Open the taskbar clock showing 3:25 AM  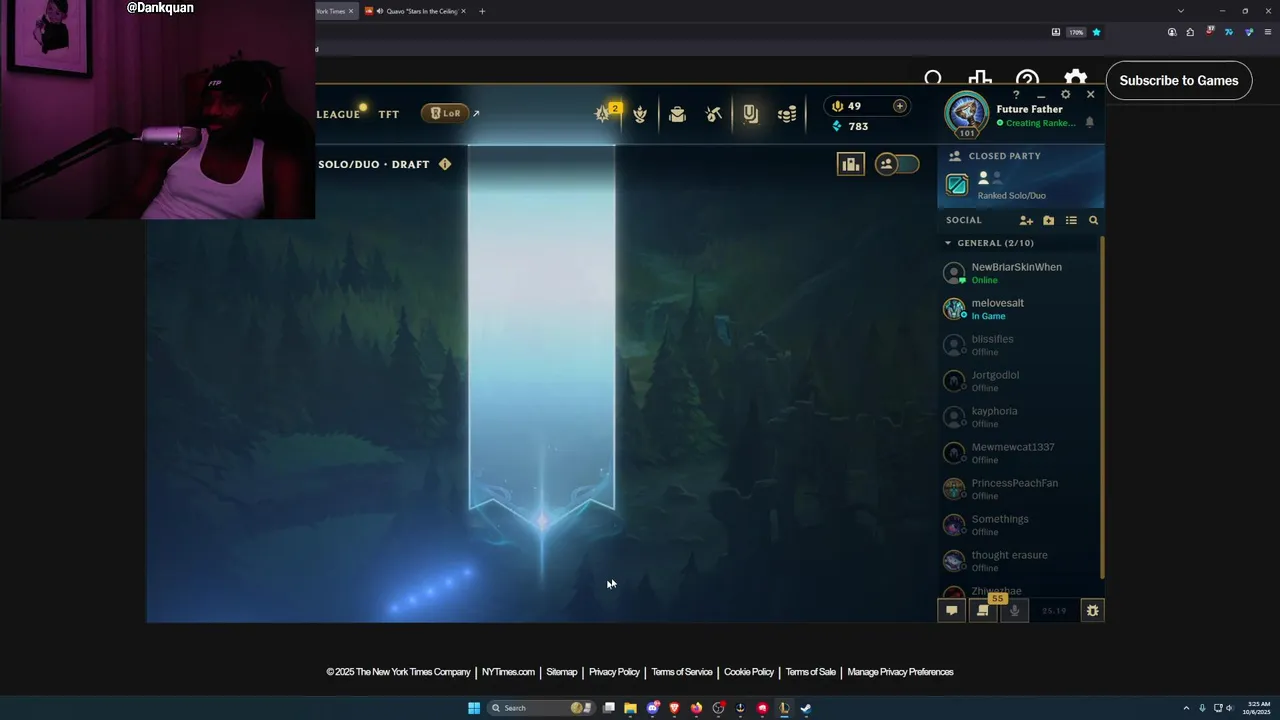coord(1256,708)
